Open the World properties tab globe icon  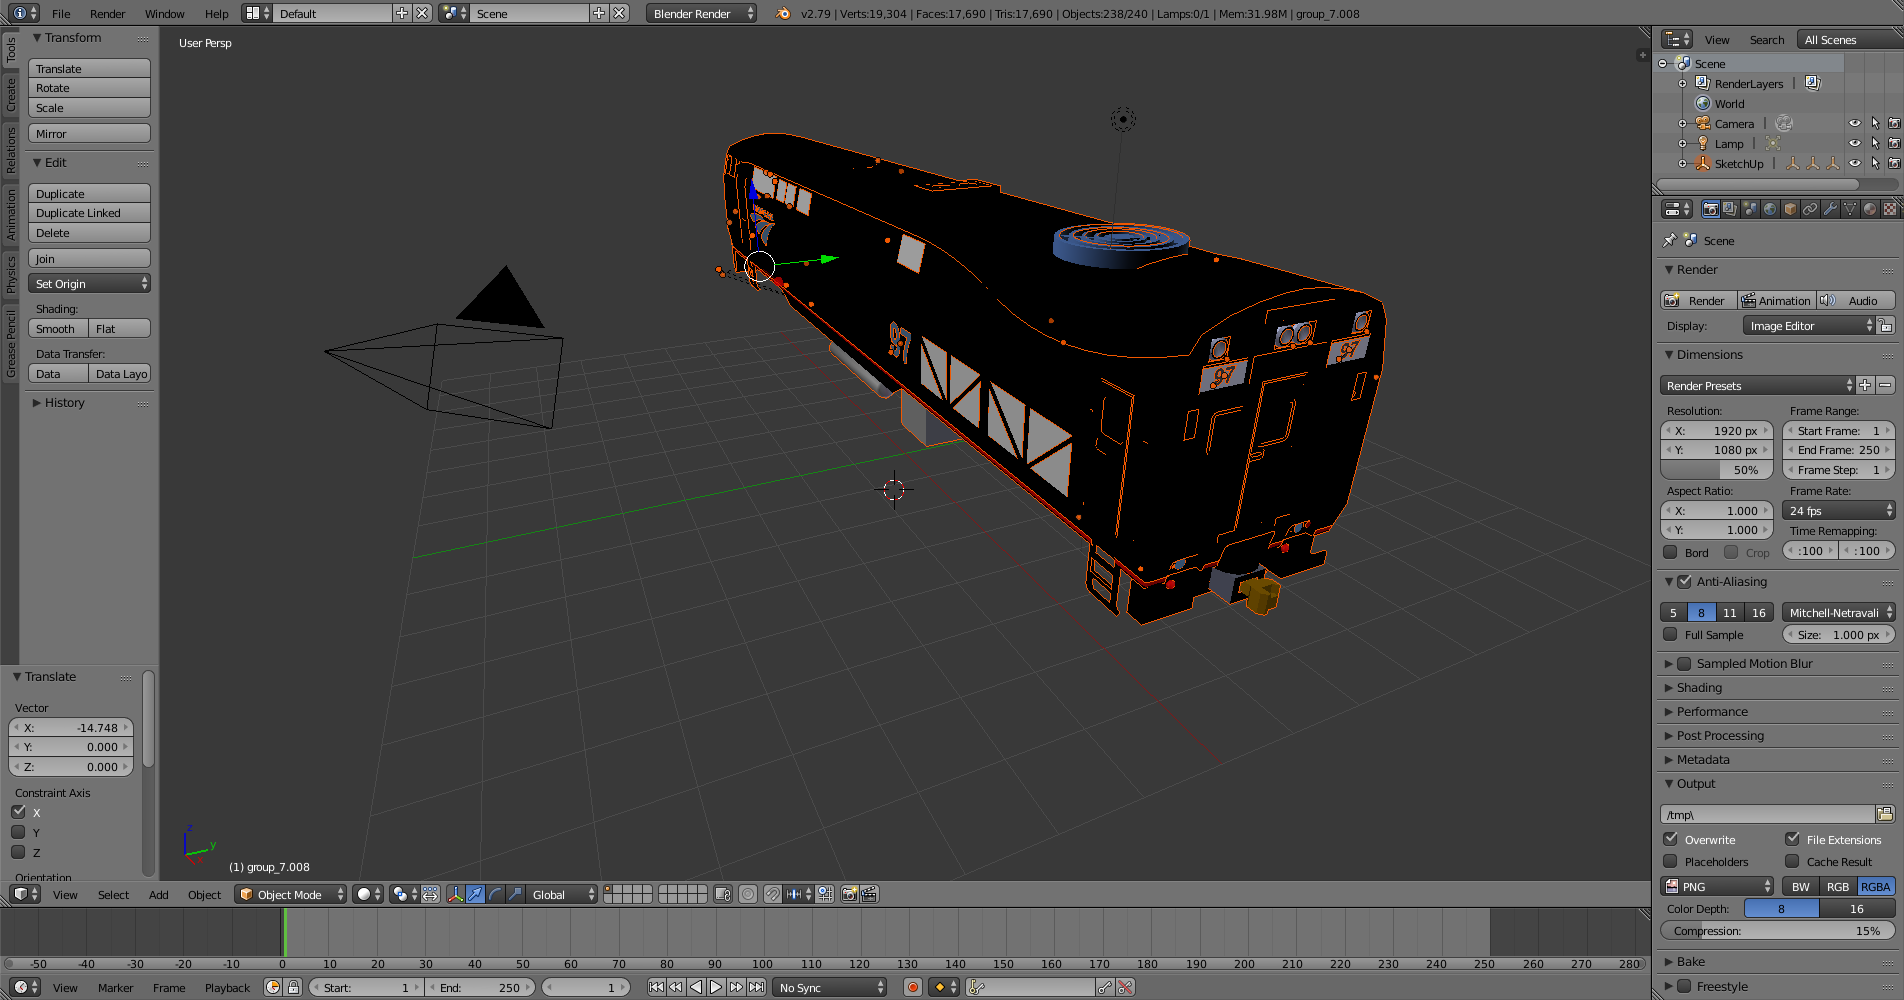[x=1770, y=209]
